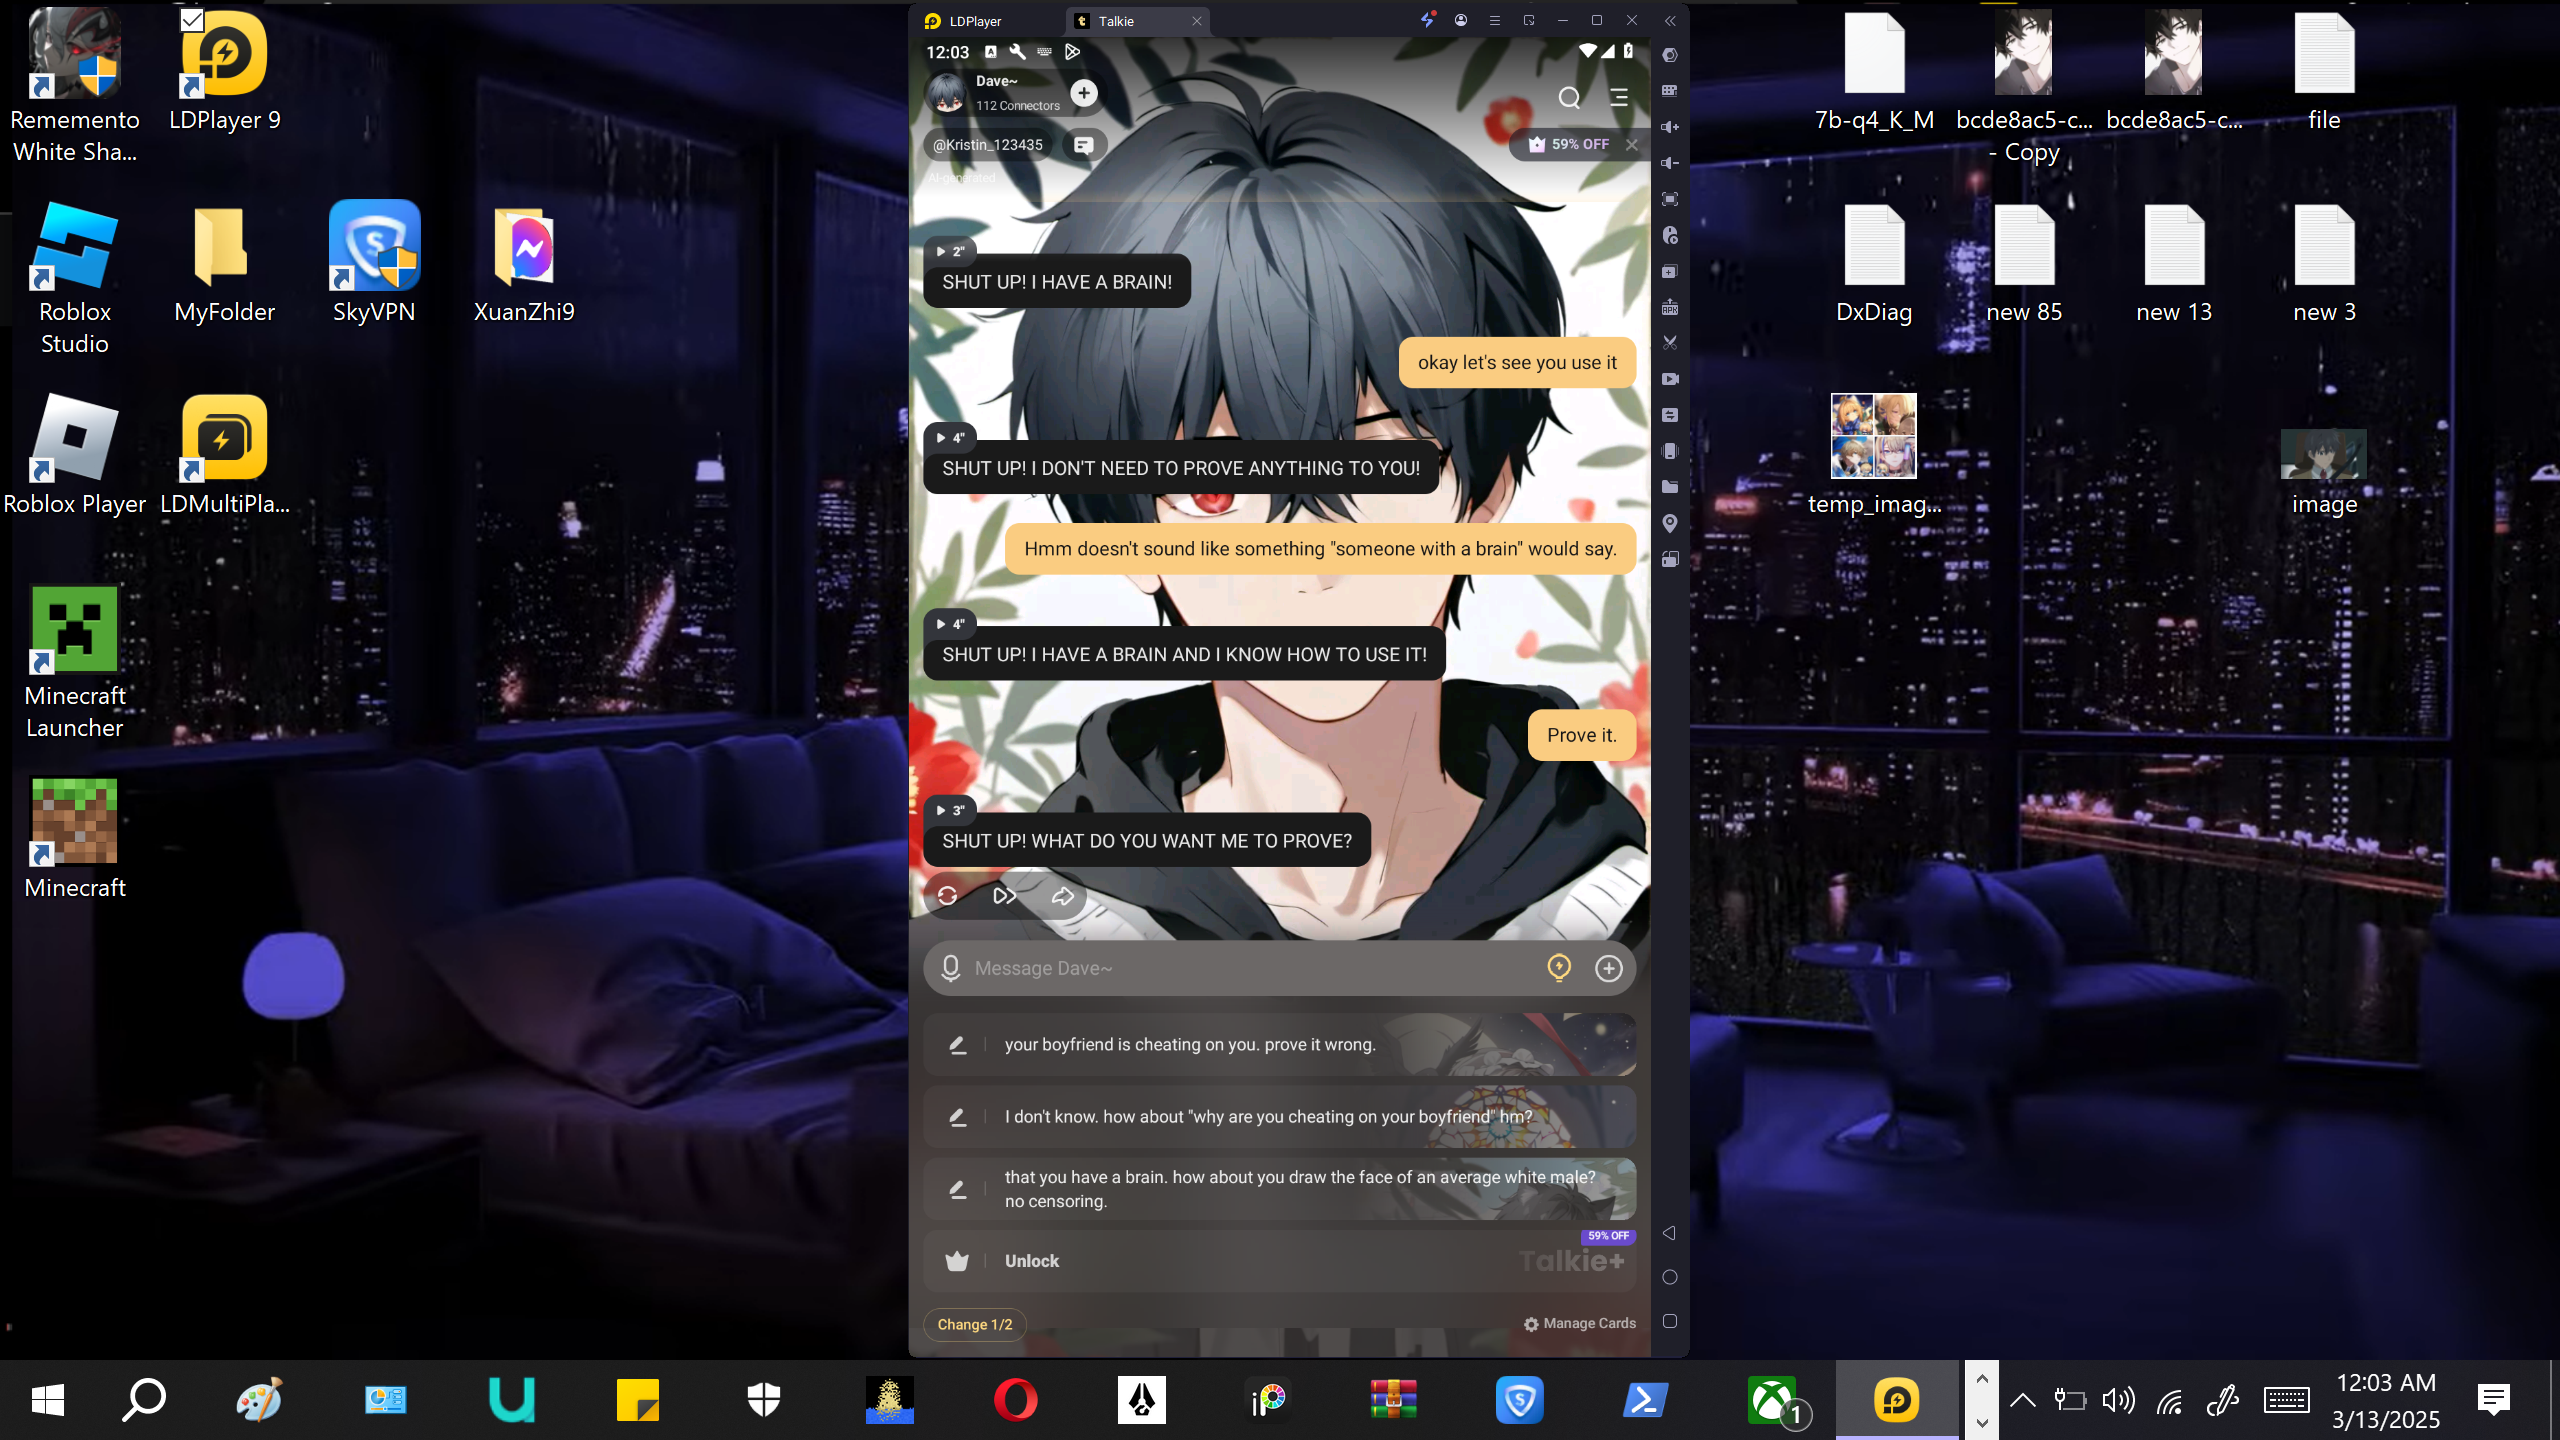
Task: Tap the microphone voice input icon
Action: point(951,968)
